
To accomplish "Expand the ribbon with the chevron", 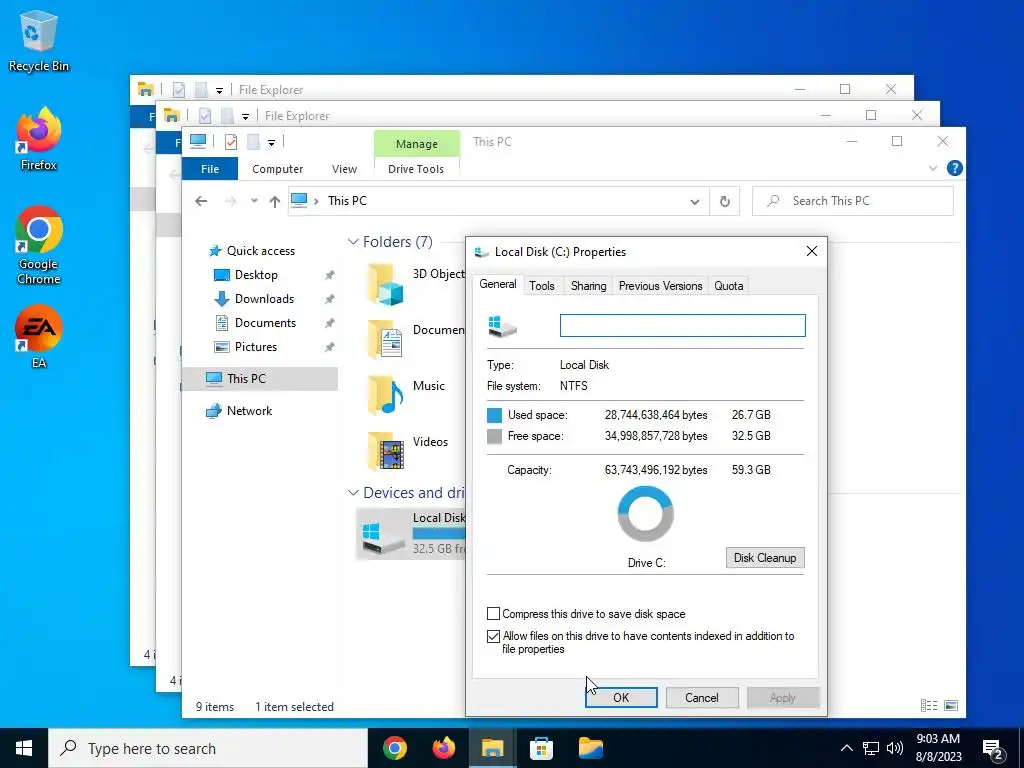I will pyautogui.click(x=933, y=168).
